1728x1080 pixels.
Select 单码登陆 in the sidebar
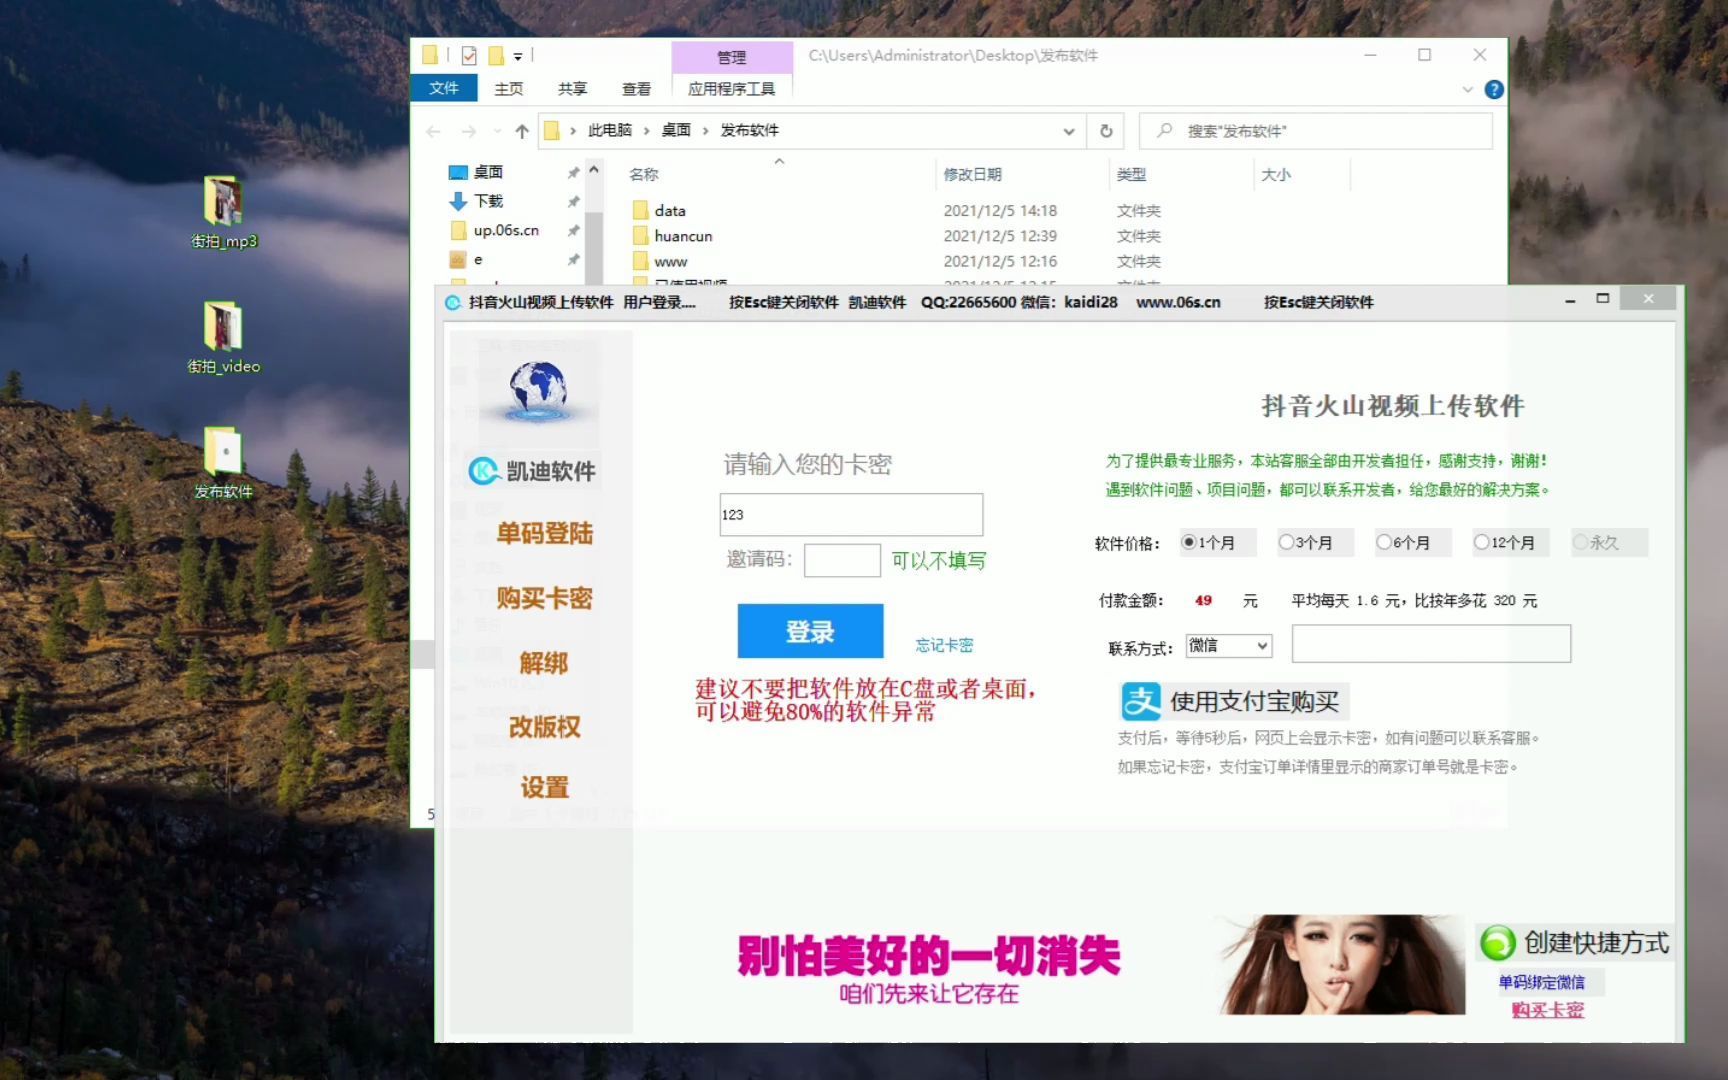pyautogui.click(x=545, y=533)
